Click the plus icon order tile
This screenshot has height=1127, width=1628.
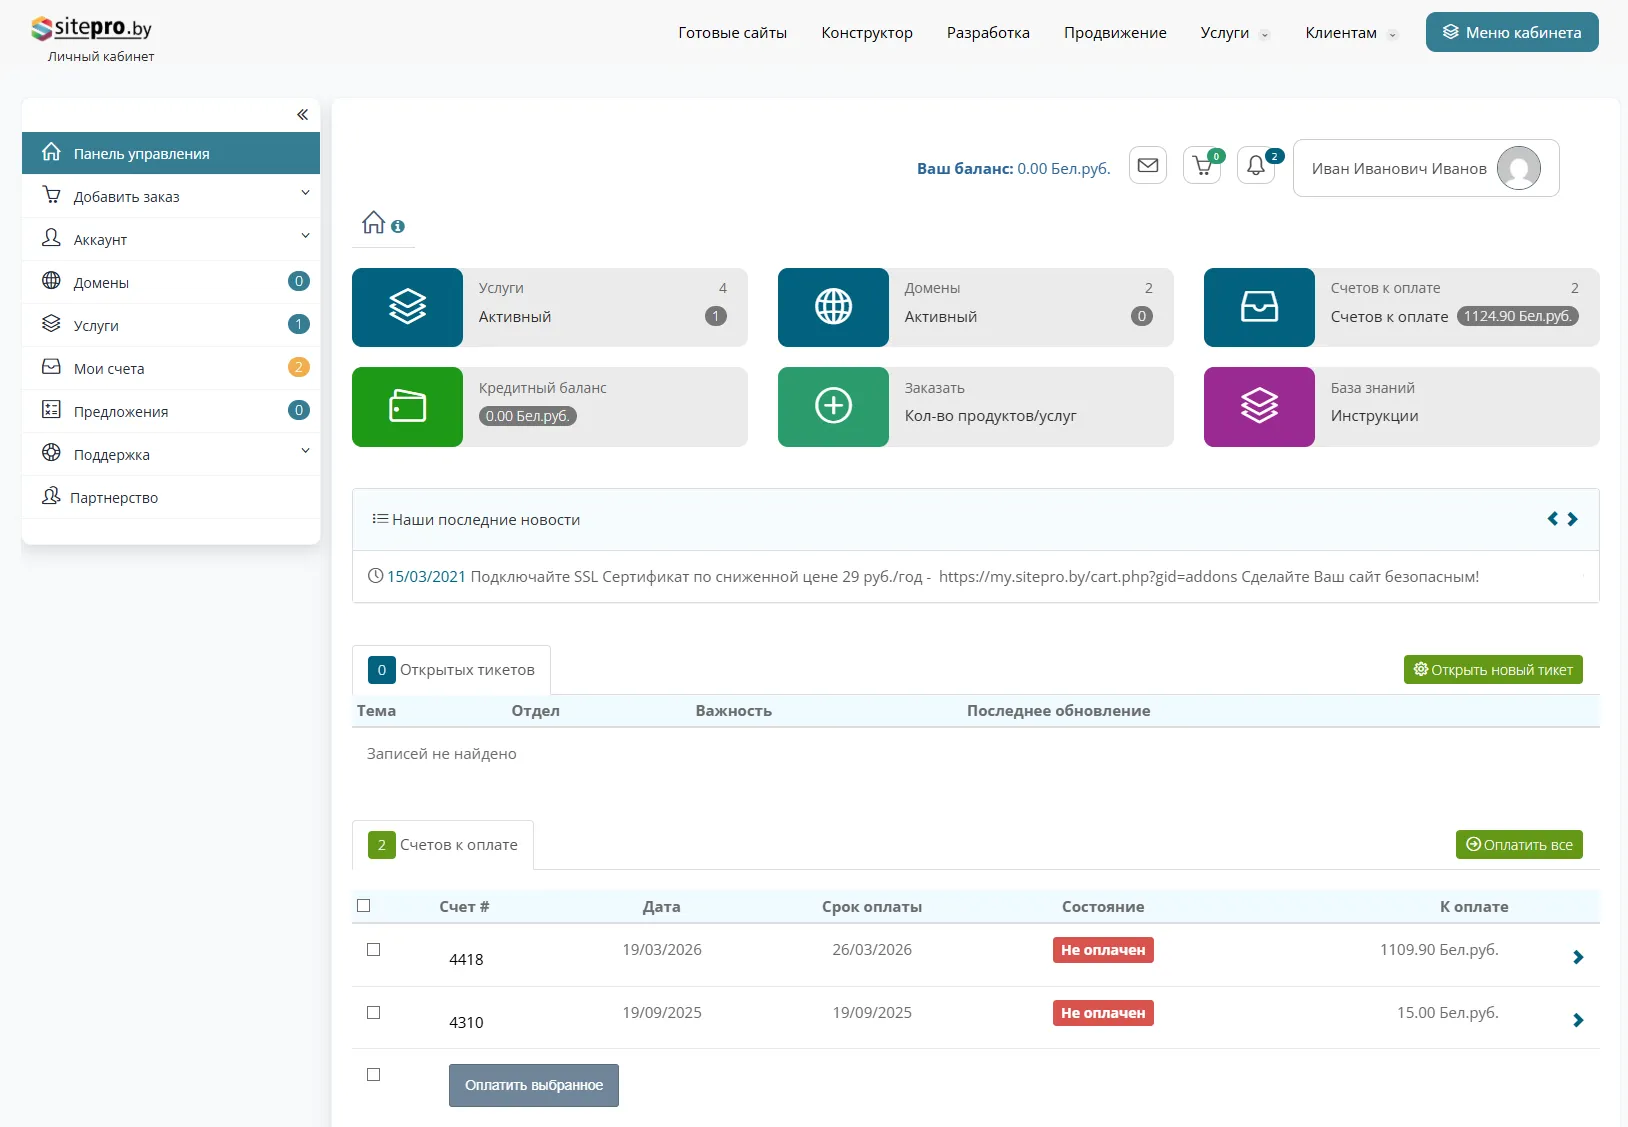(833, 406)
